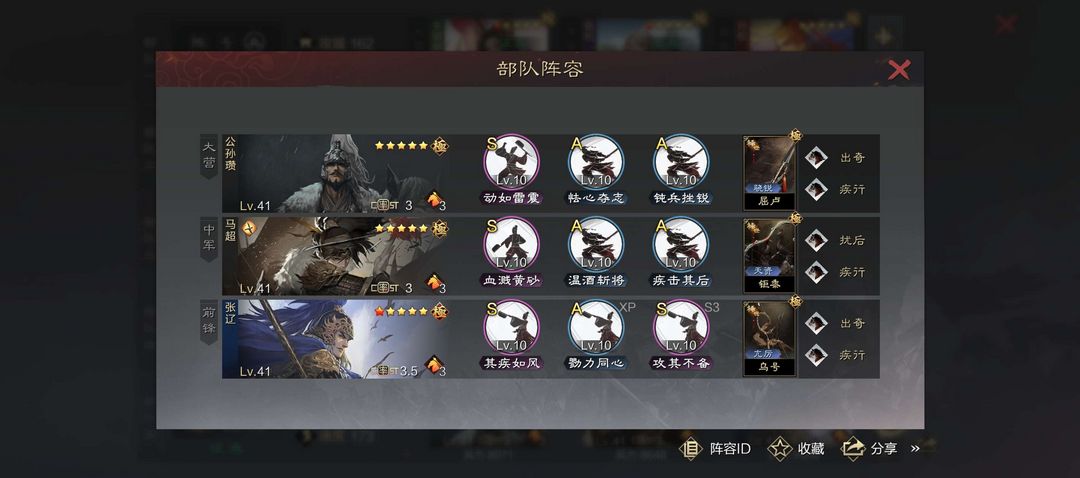This screenshot has height=478, width=1080.
Task: Select the 勠力同心 skill icon
Action: 596,328
